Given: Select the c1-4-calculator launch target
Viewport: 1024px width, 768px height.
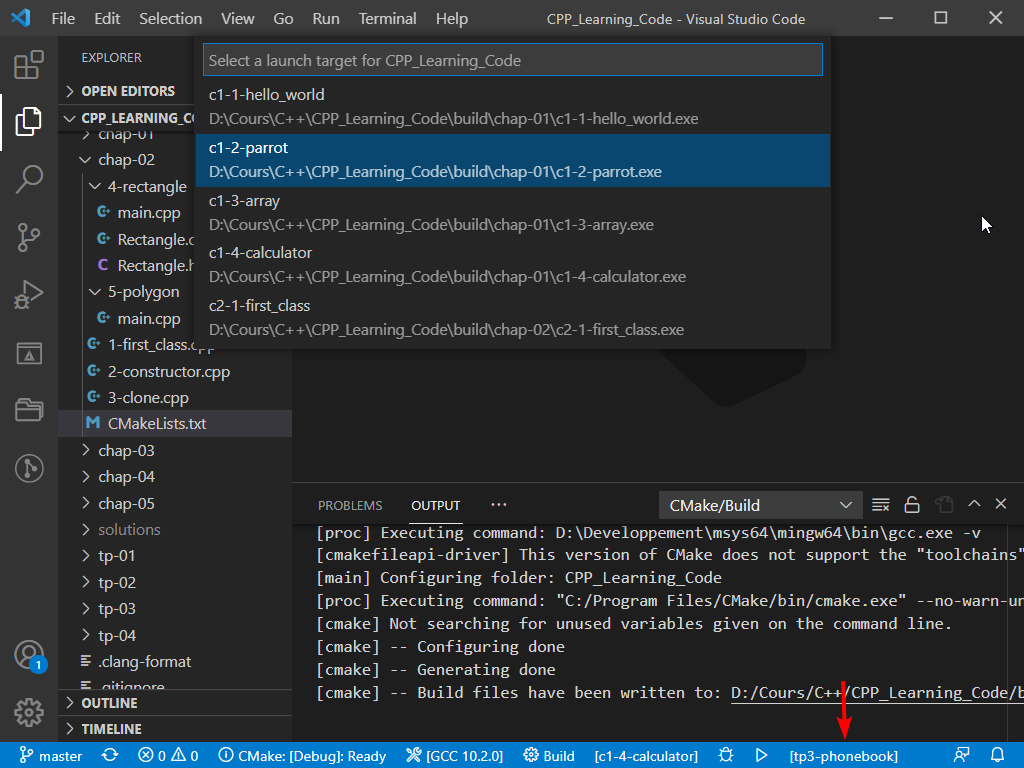Looking at the screenshot, I should (513, 265).
